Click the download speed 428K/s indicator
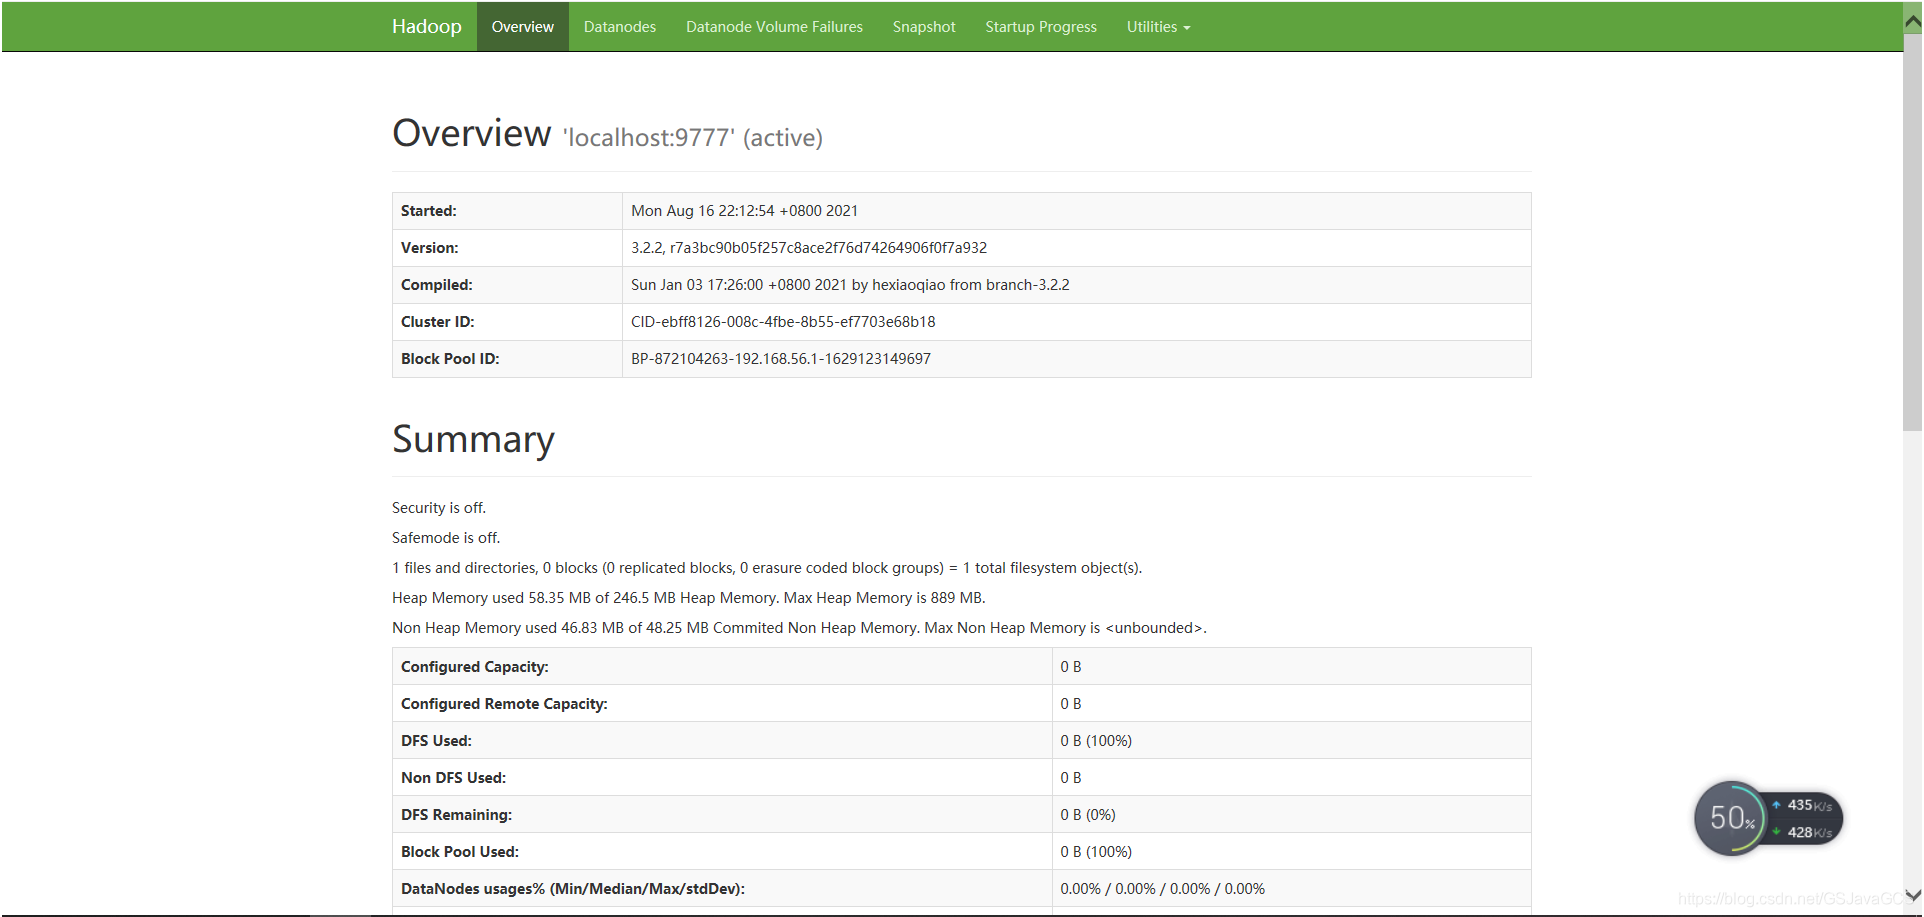 pyautogui.click(x=1803, y=832)
